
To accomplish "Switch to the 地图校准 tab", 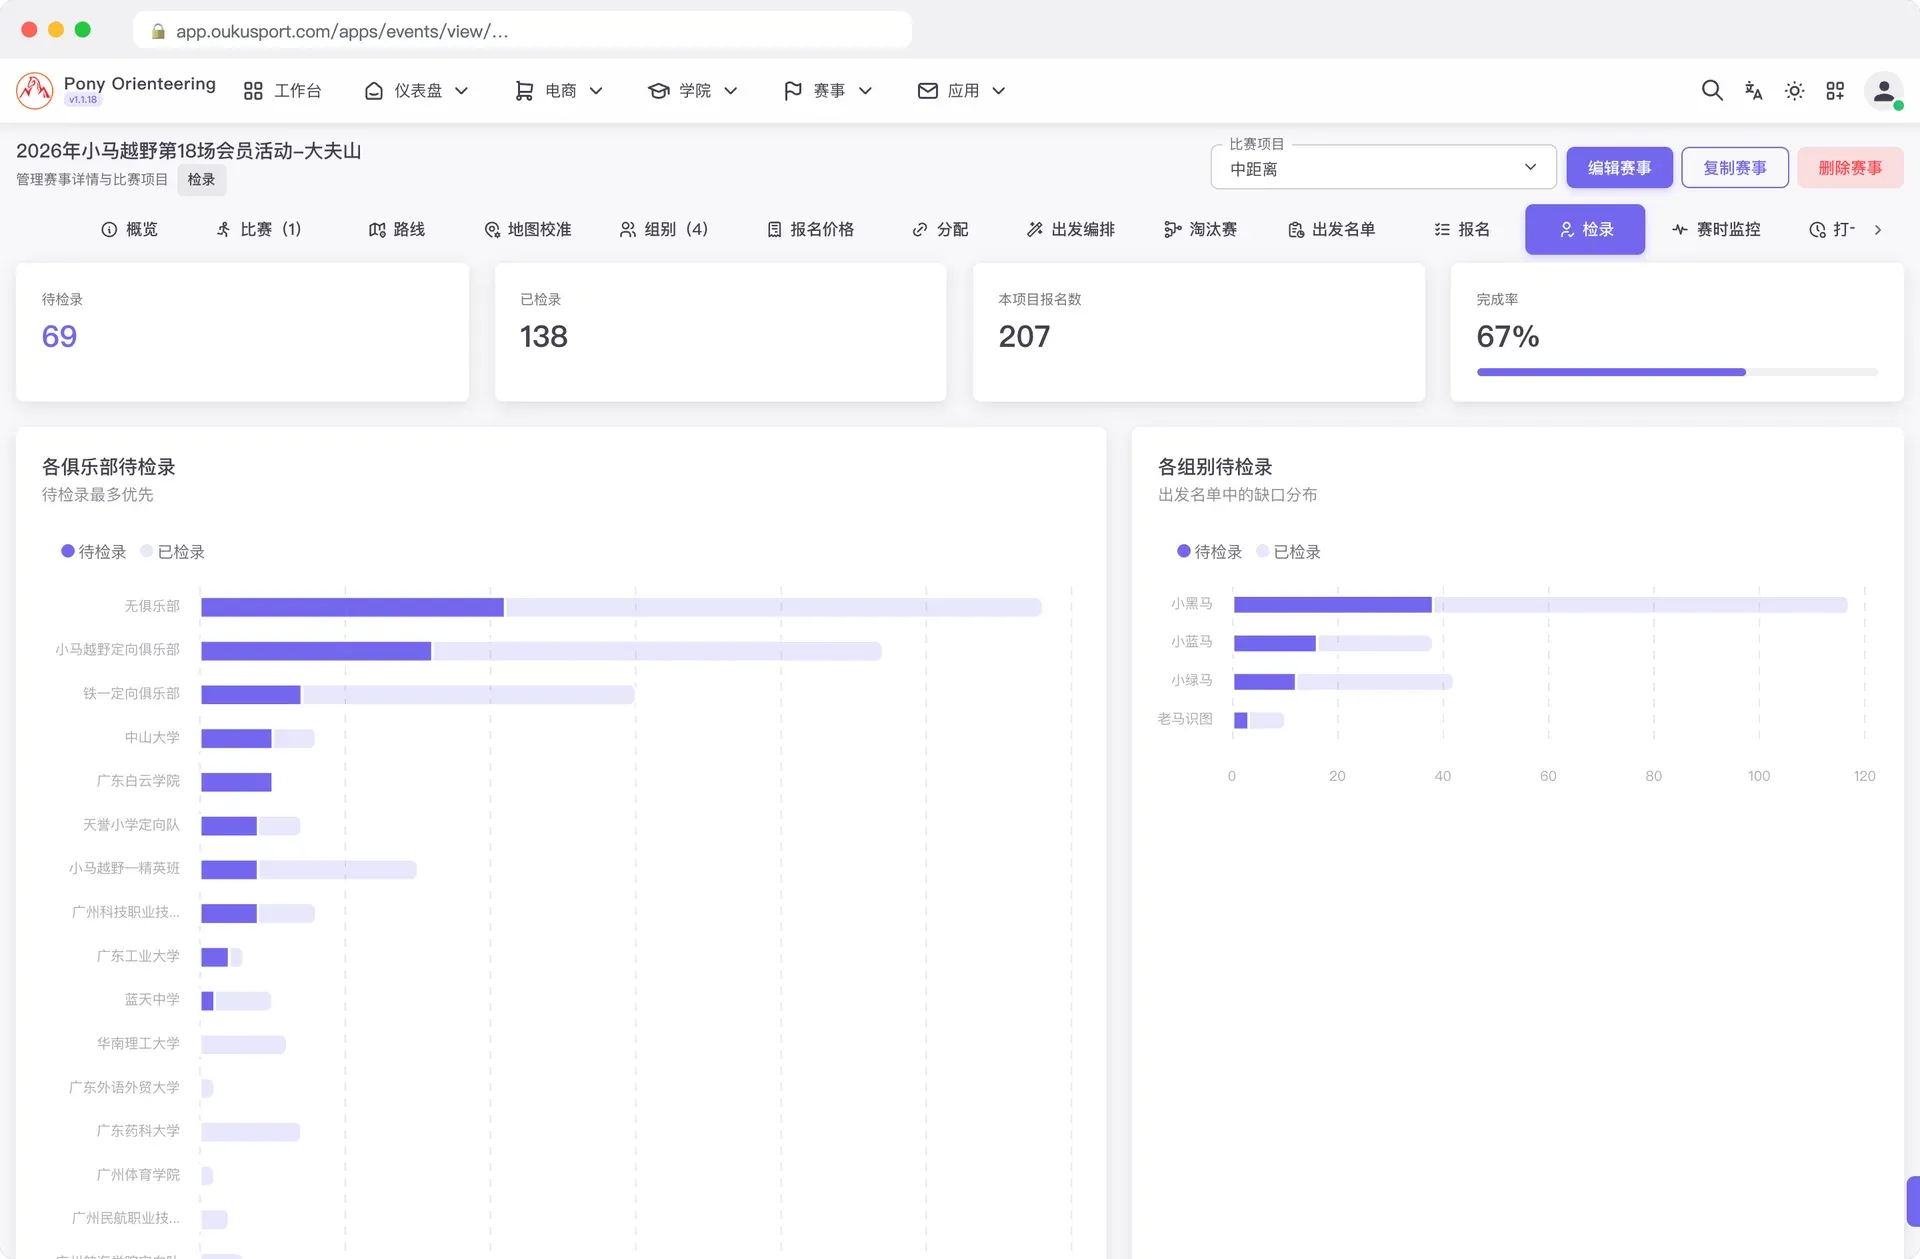I will tap(527, 230).
